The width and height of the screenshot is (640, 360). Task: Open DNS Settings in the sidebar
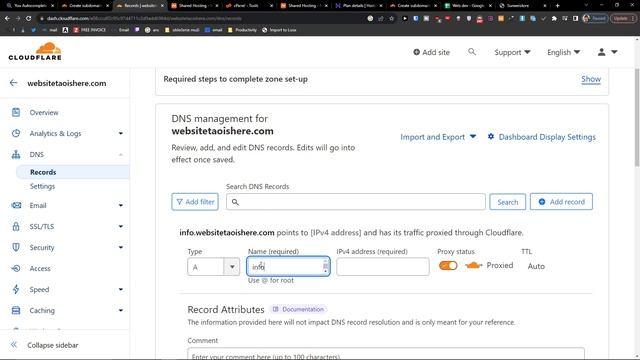pos(42,186)
